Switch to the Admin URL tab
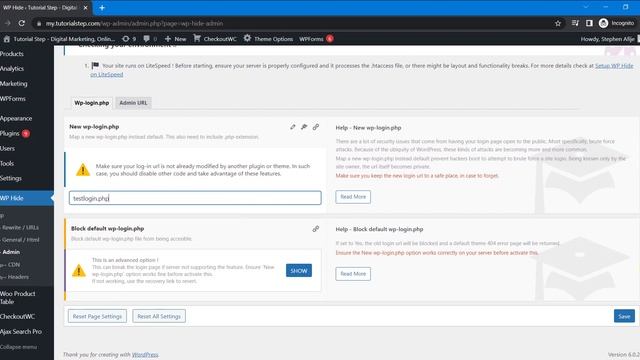 [133, 103]
